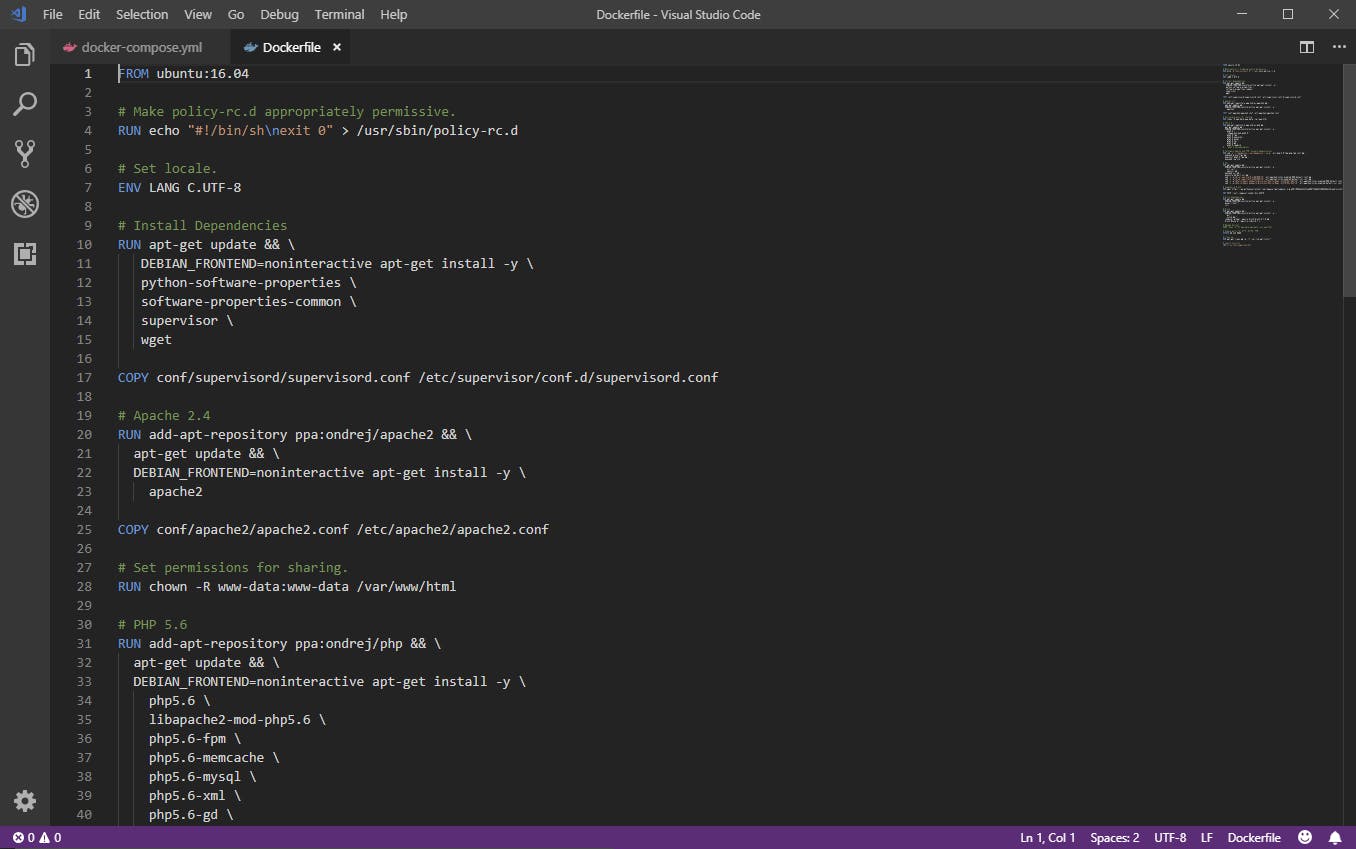Open the File menu

click(53, 14)
